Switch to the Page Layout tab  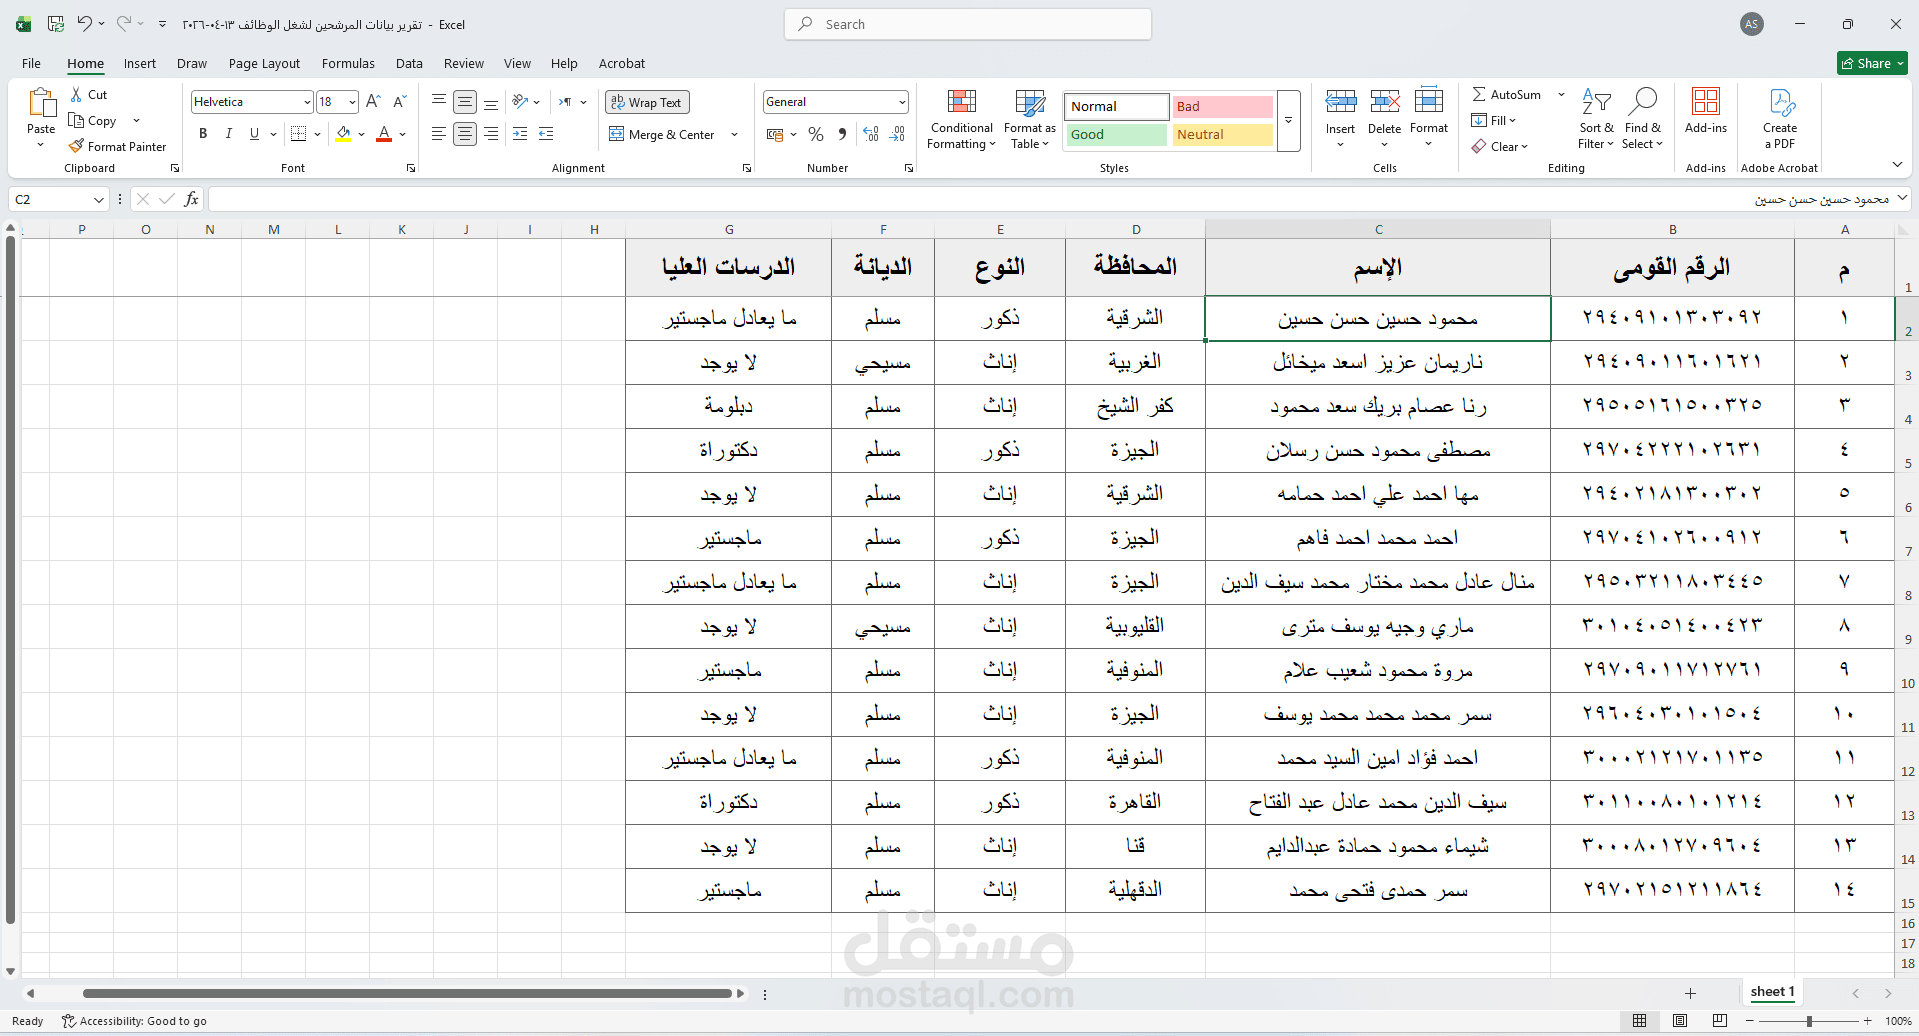tap(264, 63)
